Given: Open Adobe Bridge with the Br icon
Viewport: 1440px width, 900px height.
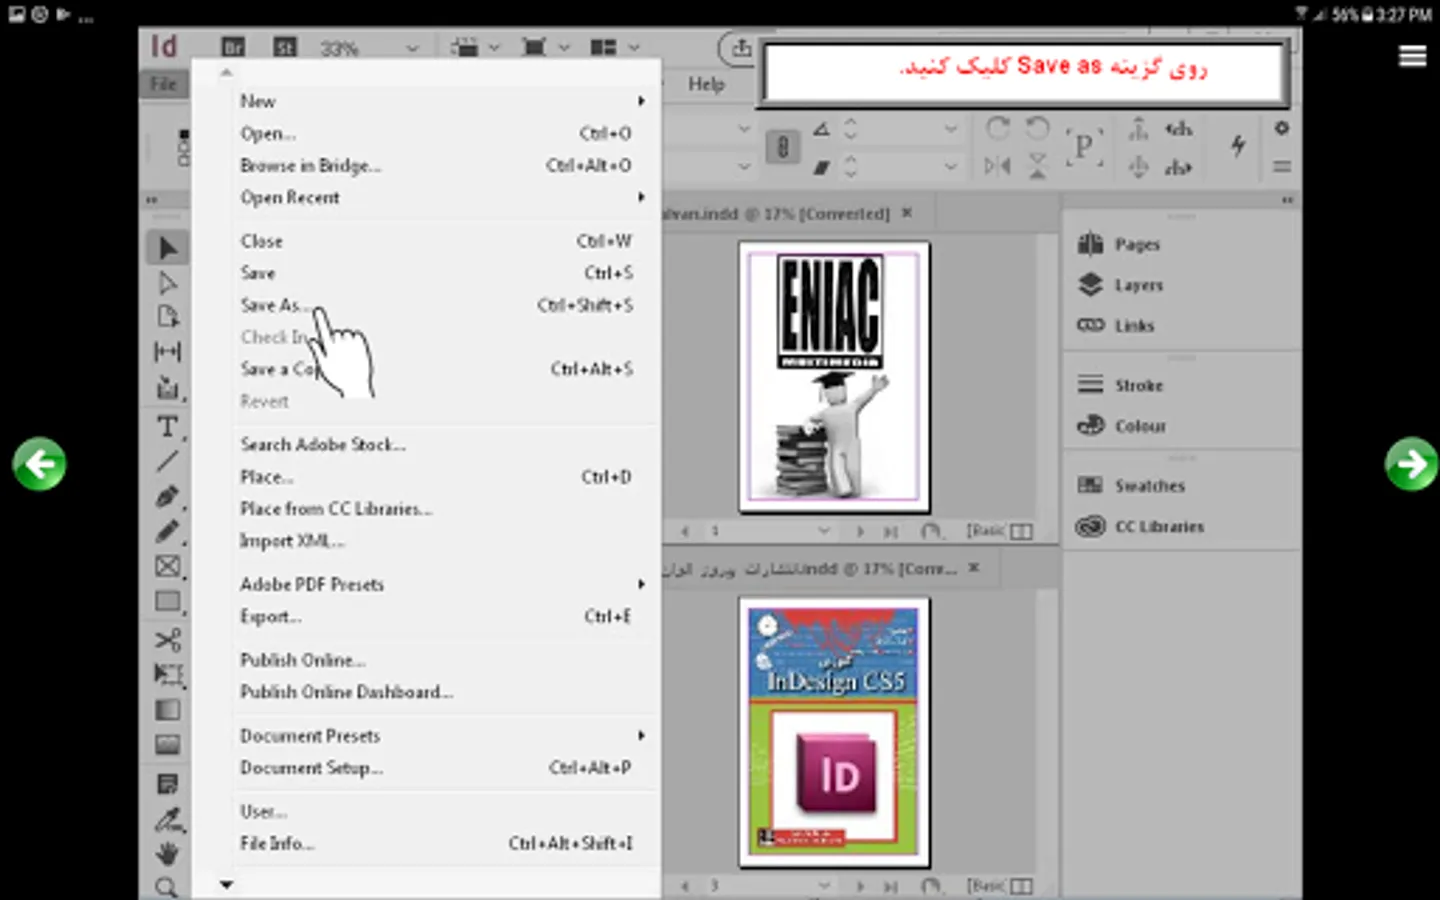Looking at the screenshot, I should 232,47.
